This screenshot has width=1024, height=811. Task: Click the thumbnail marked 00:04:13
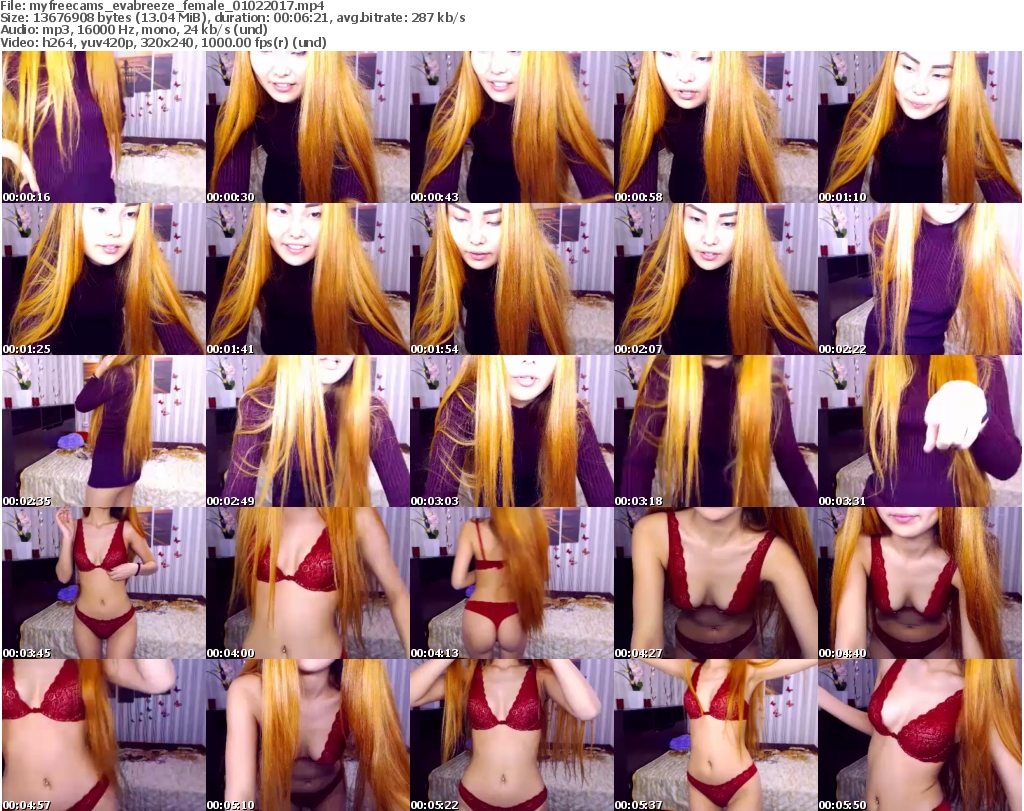[511, 583]
